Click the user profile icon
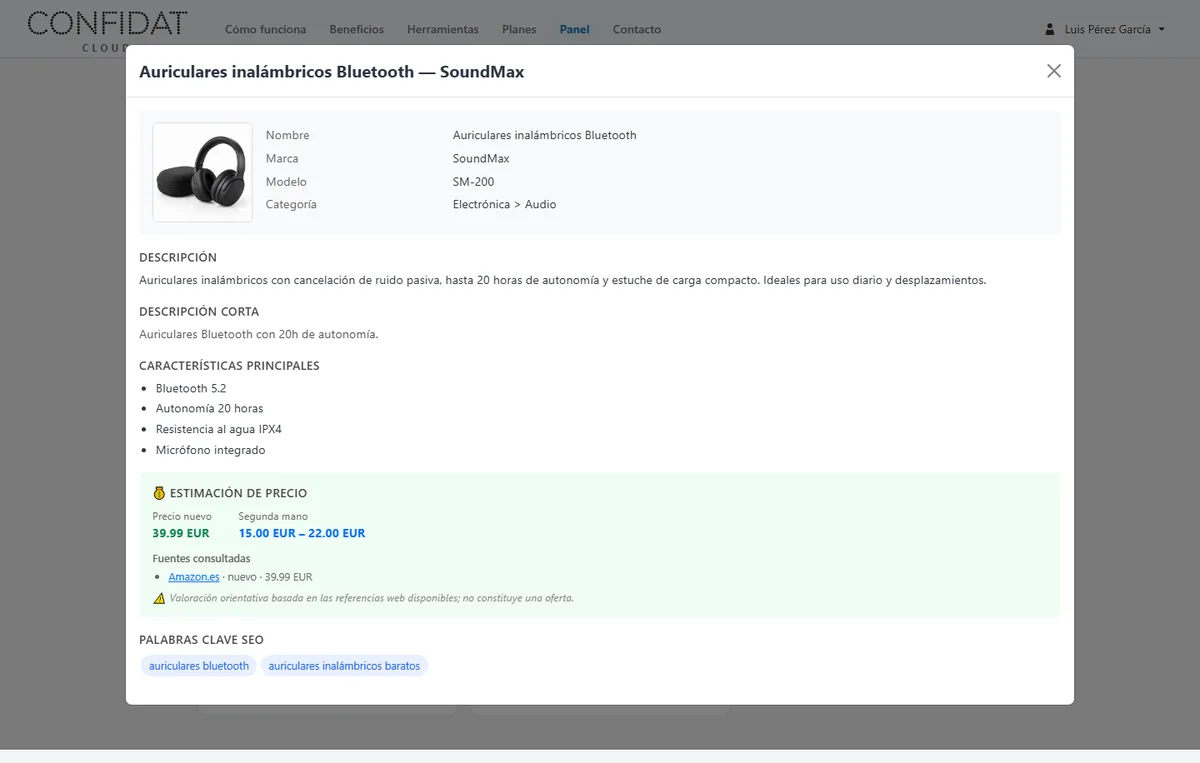The width and height of the screenshot is (1200, 763). coord(1049,29)
